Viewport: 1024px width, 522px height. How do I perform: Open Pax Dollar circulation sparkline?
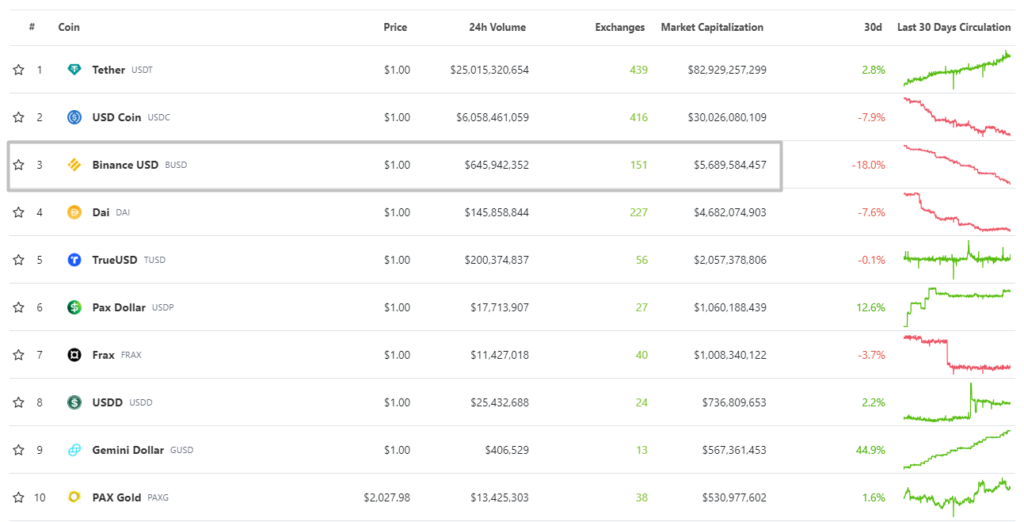coord(957,307)
